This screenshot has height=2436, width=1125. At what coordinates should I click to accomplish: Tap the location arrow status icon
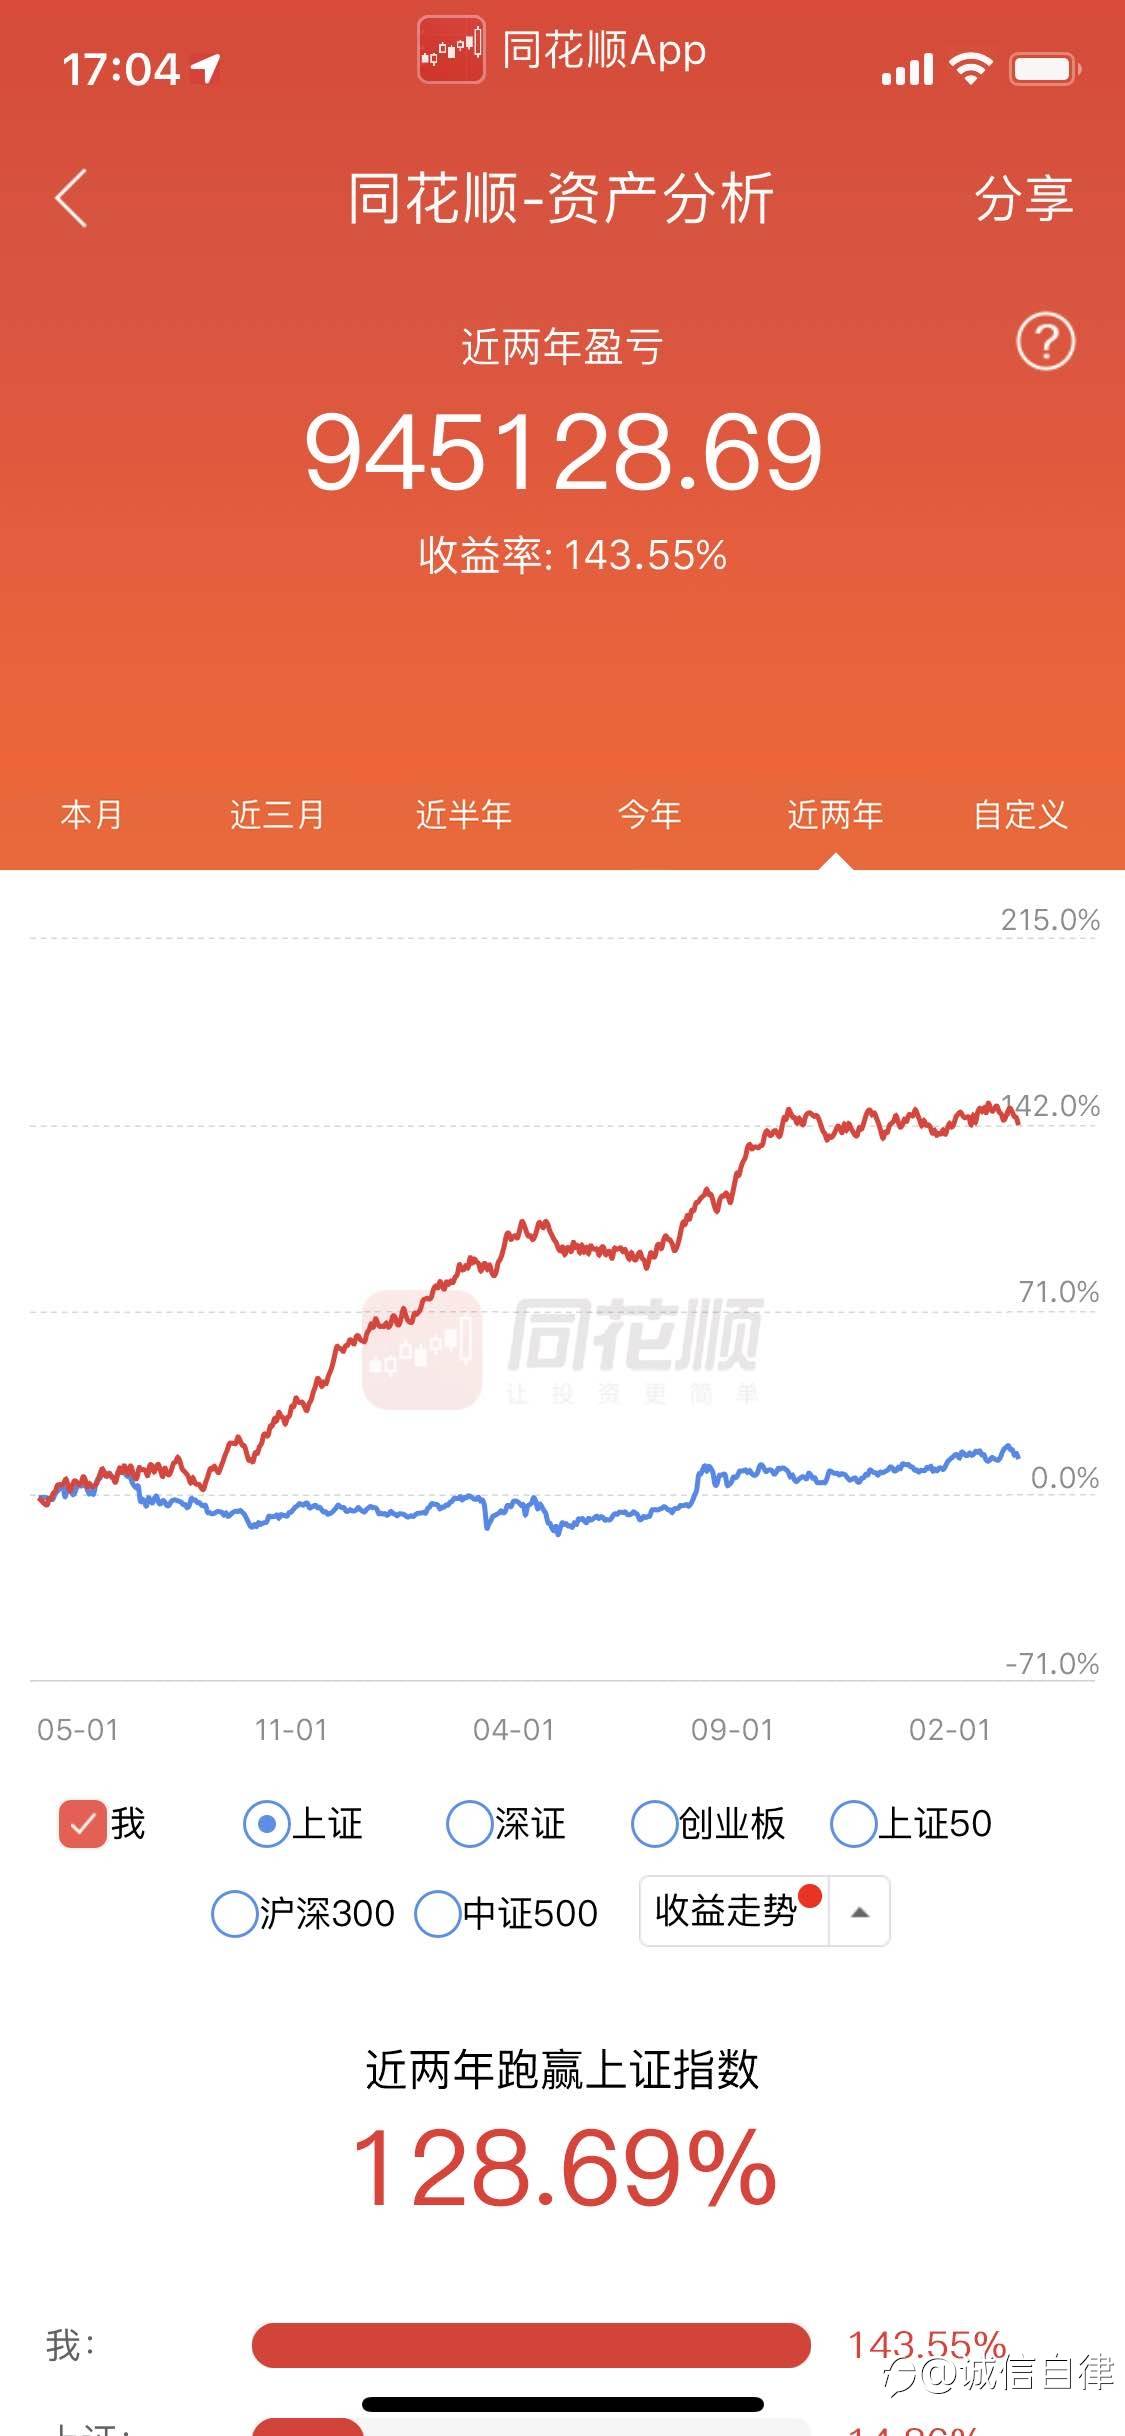click(206, 69)
